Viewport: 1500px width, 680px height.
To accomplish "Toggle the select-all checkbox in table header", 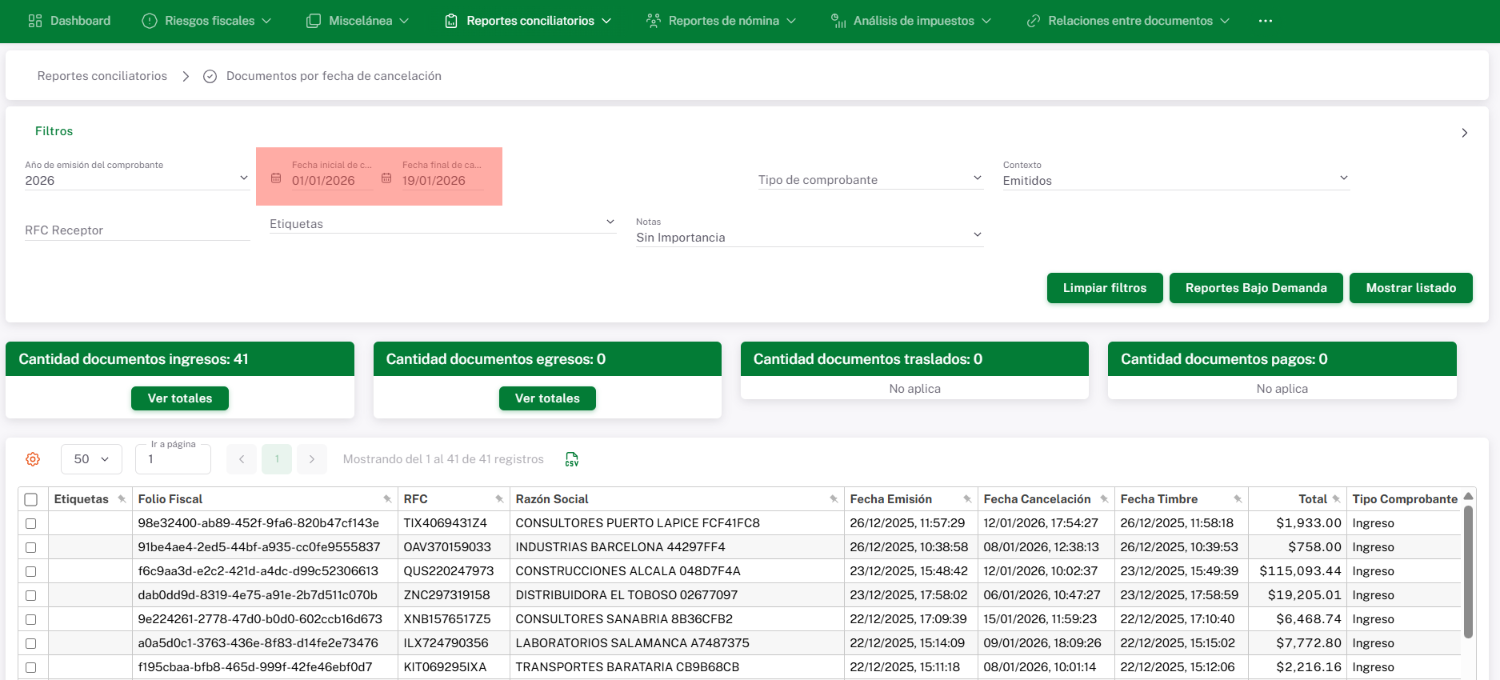I will pyautogui.click(x=31, y=499).
